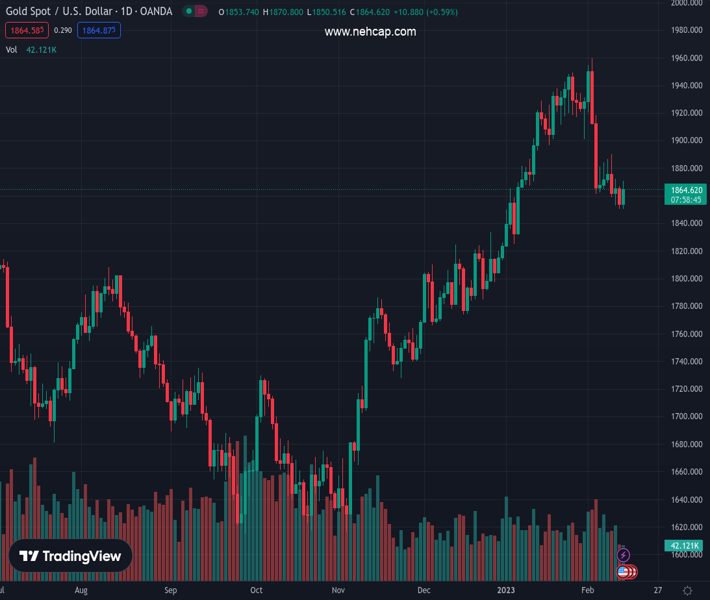The width and height of the screenshot is (710, 600).
Task: Click the TradingView logo
Action: [x=71, y=557]
